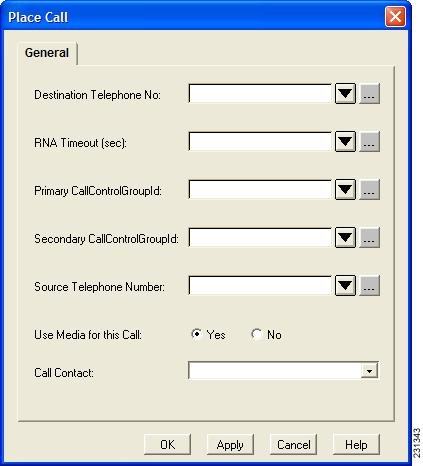The width and height of the screenshot is (423, 466).
Task: Select No for Use Media for this Call
Action: pos(257,334)
